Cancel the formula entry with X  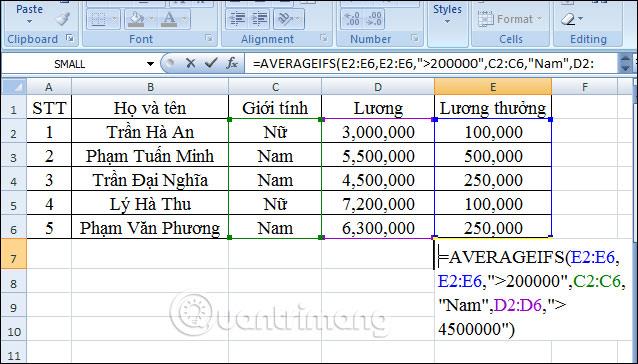point(190,63)
